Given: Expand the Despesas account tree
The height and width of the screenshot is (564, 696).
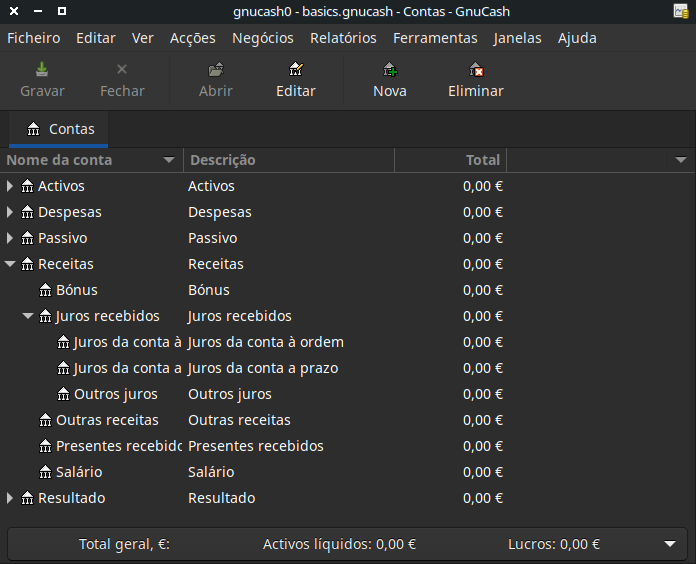Looking at the screenshot, I should tap(10, 212).
